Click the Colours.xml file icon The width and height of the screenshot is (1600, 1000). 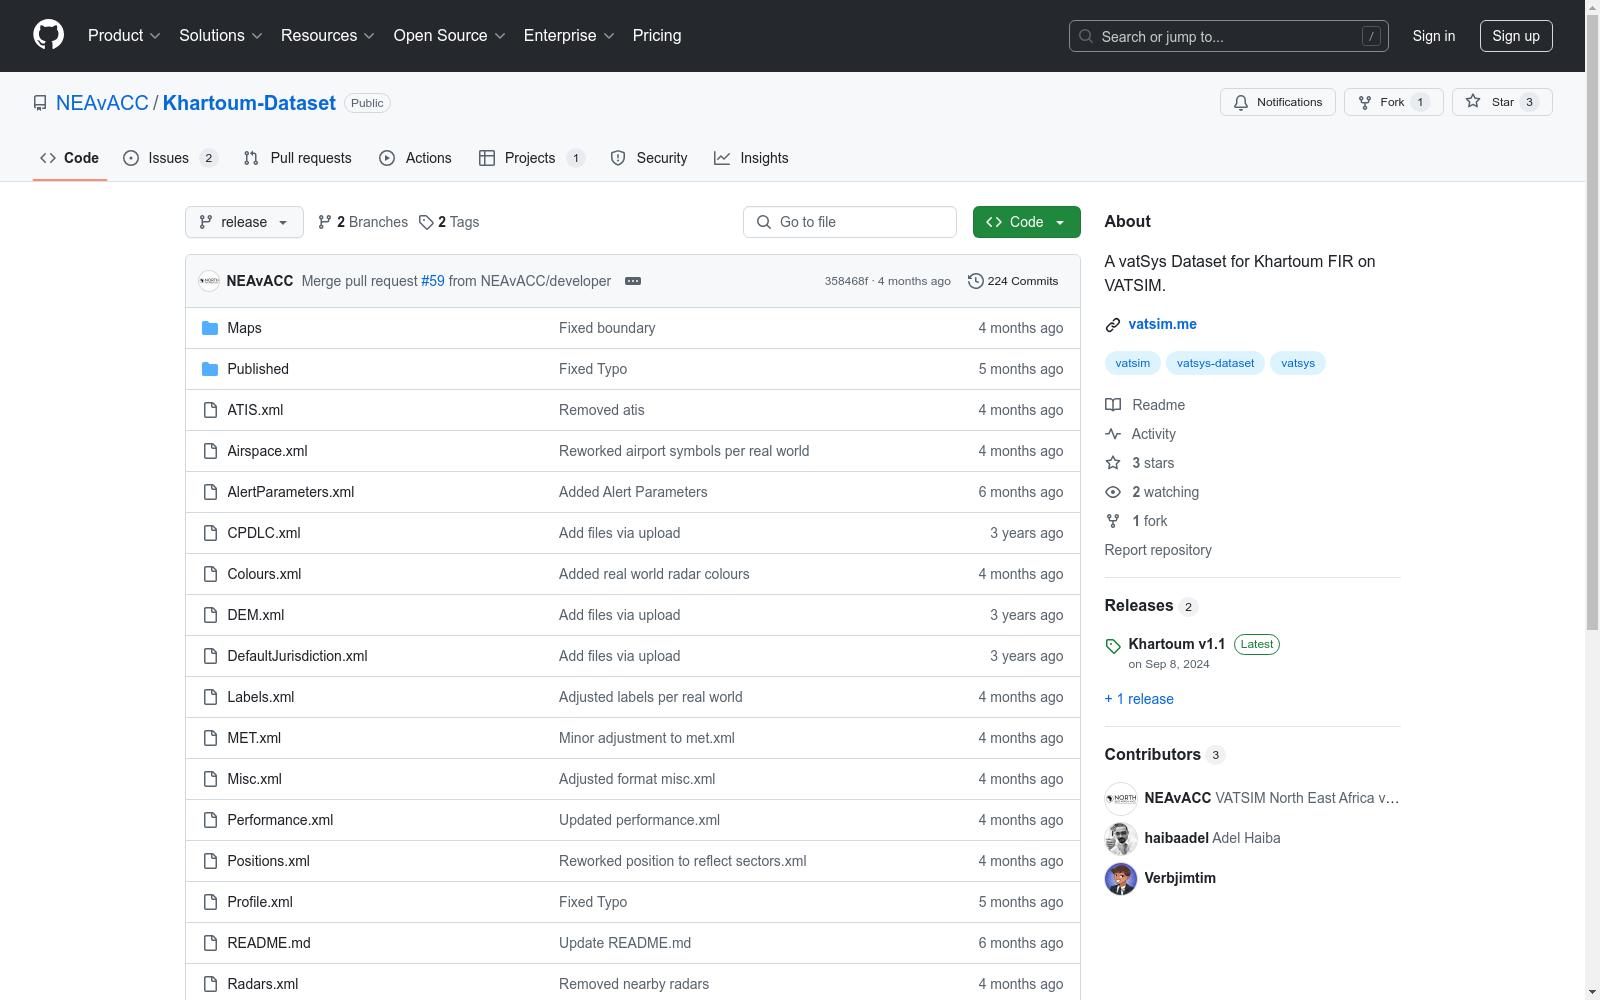click(210, 574)
